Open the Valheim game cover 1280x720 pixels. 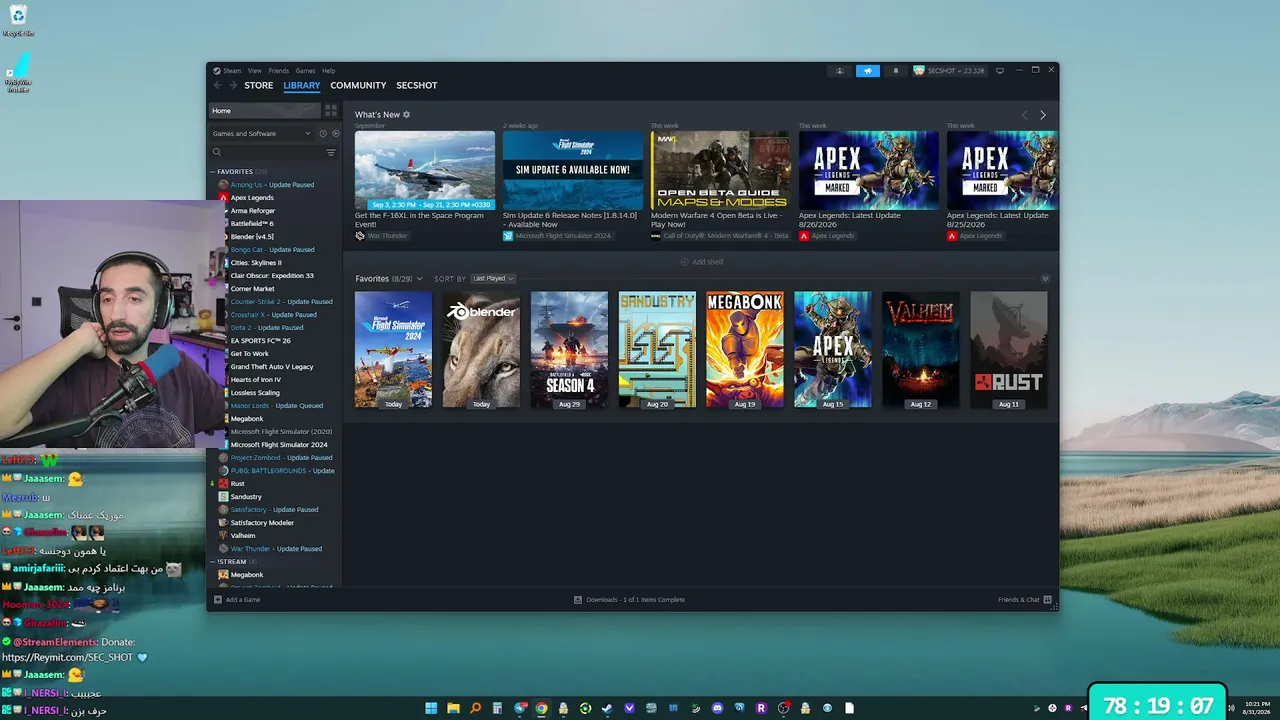coord(921,350)
